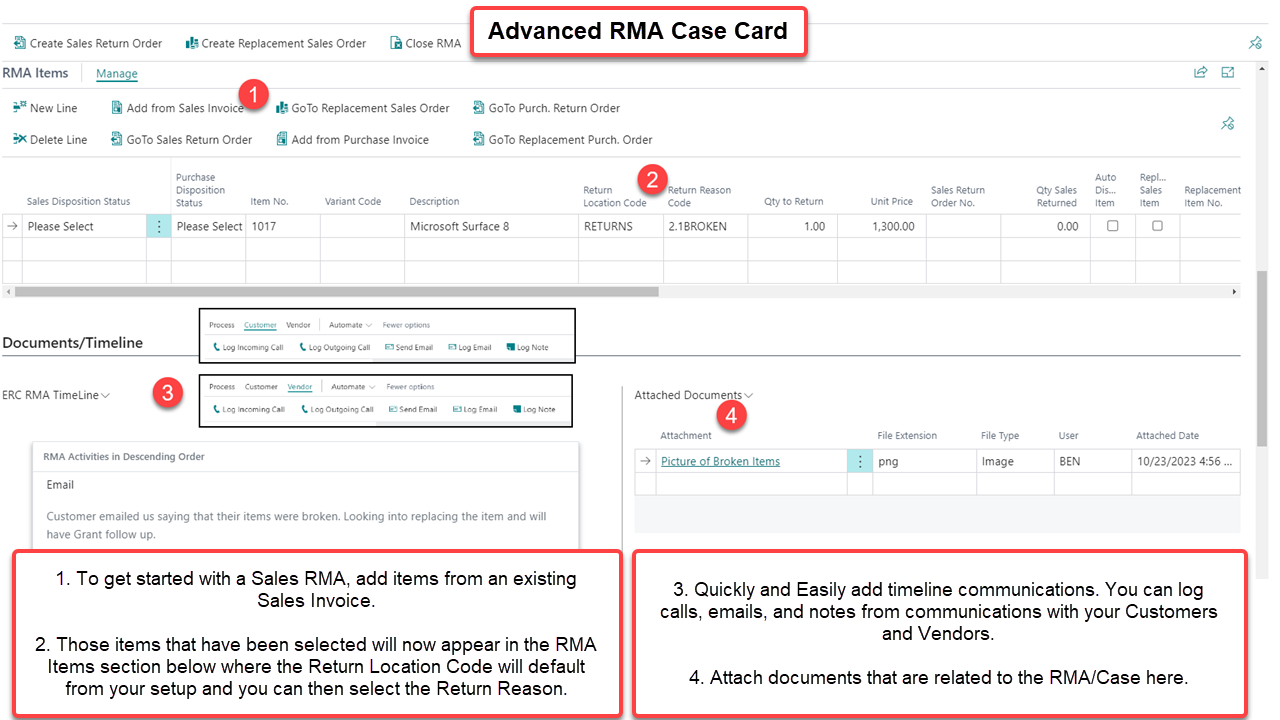Open options for Picture of Broken Items row
Image resolution: width=1280 pixels, height=720 pixels.
tap(859, 461)
